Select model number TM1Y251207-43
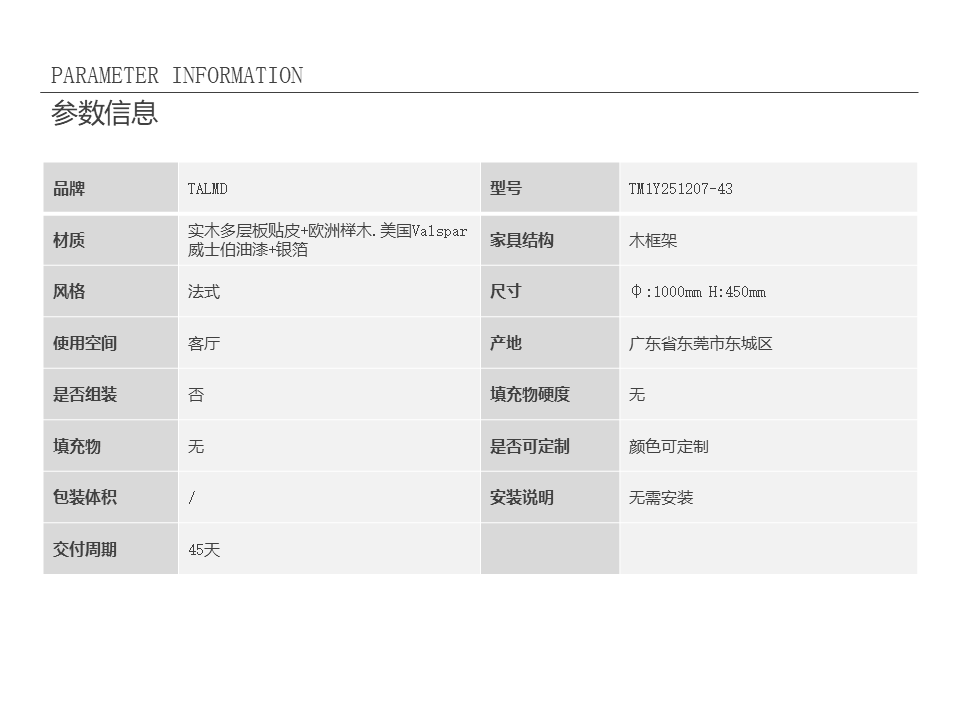Viewport: 960px width, 720px height. [x=680, y=189]
